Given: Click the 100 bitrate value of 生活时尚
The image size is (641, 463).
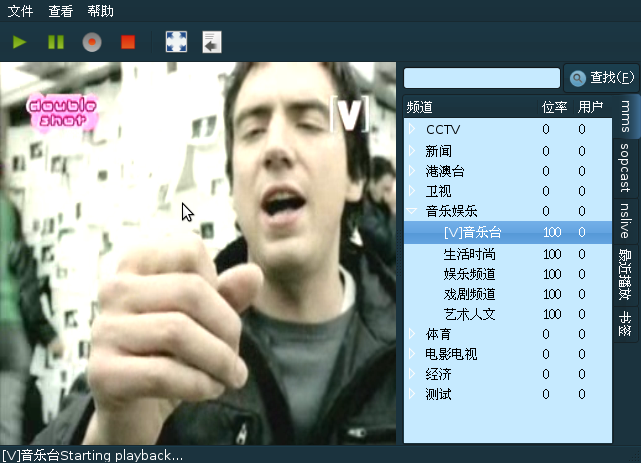Looking at the screenshot, I should tap(552, 254).
